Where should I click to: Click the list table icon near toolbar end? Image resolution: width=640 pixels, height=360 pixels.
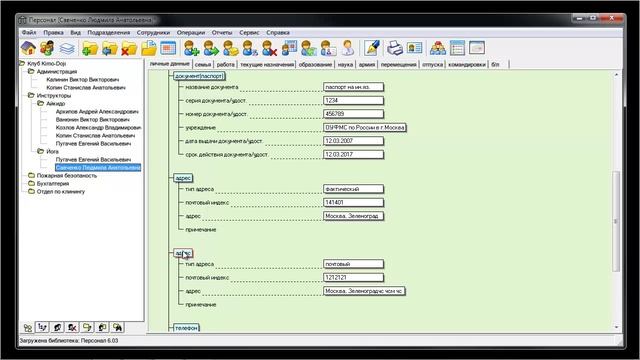click(x=457, y=49)
